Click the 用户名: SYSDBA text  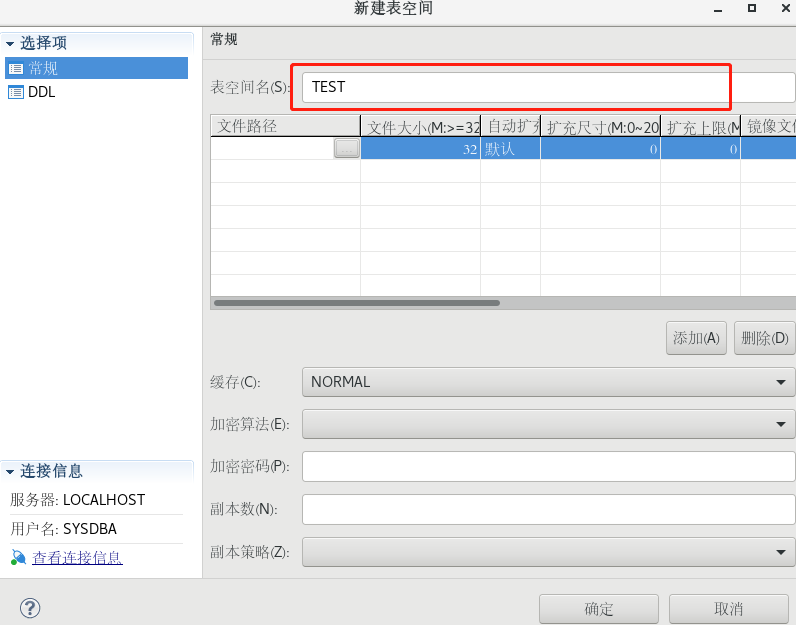pos(63,529)
